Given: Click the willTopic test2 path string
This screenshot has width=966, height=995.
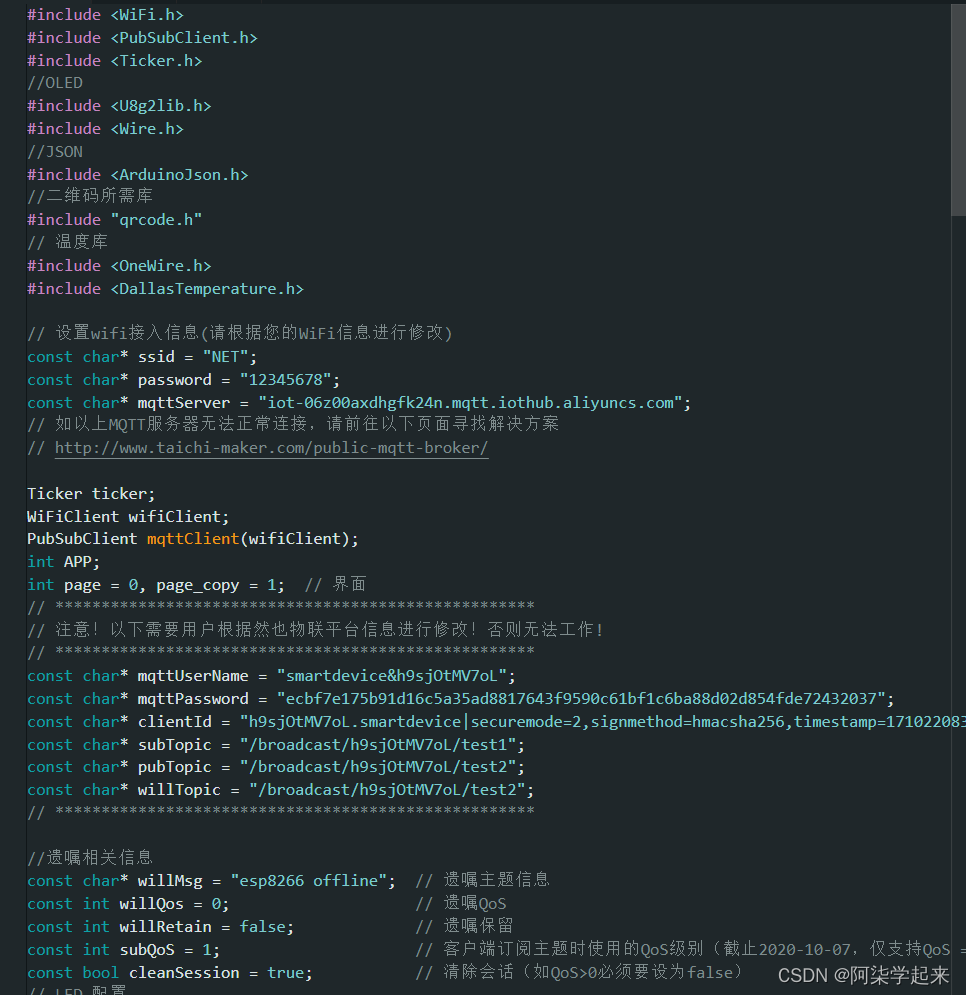Looking at the screenshot, I should click(391, 790).
